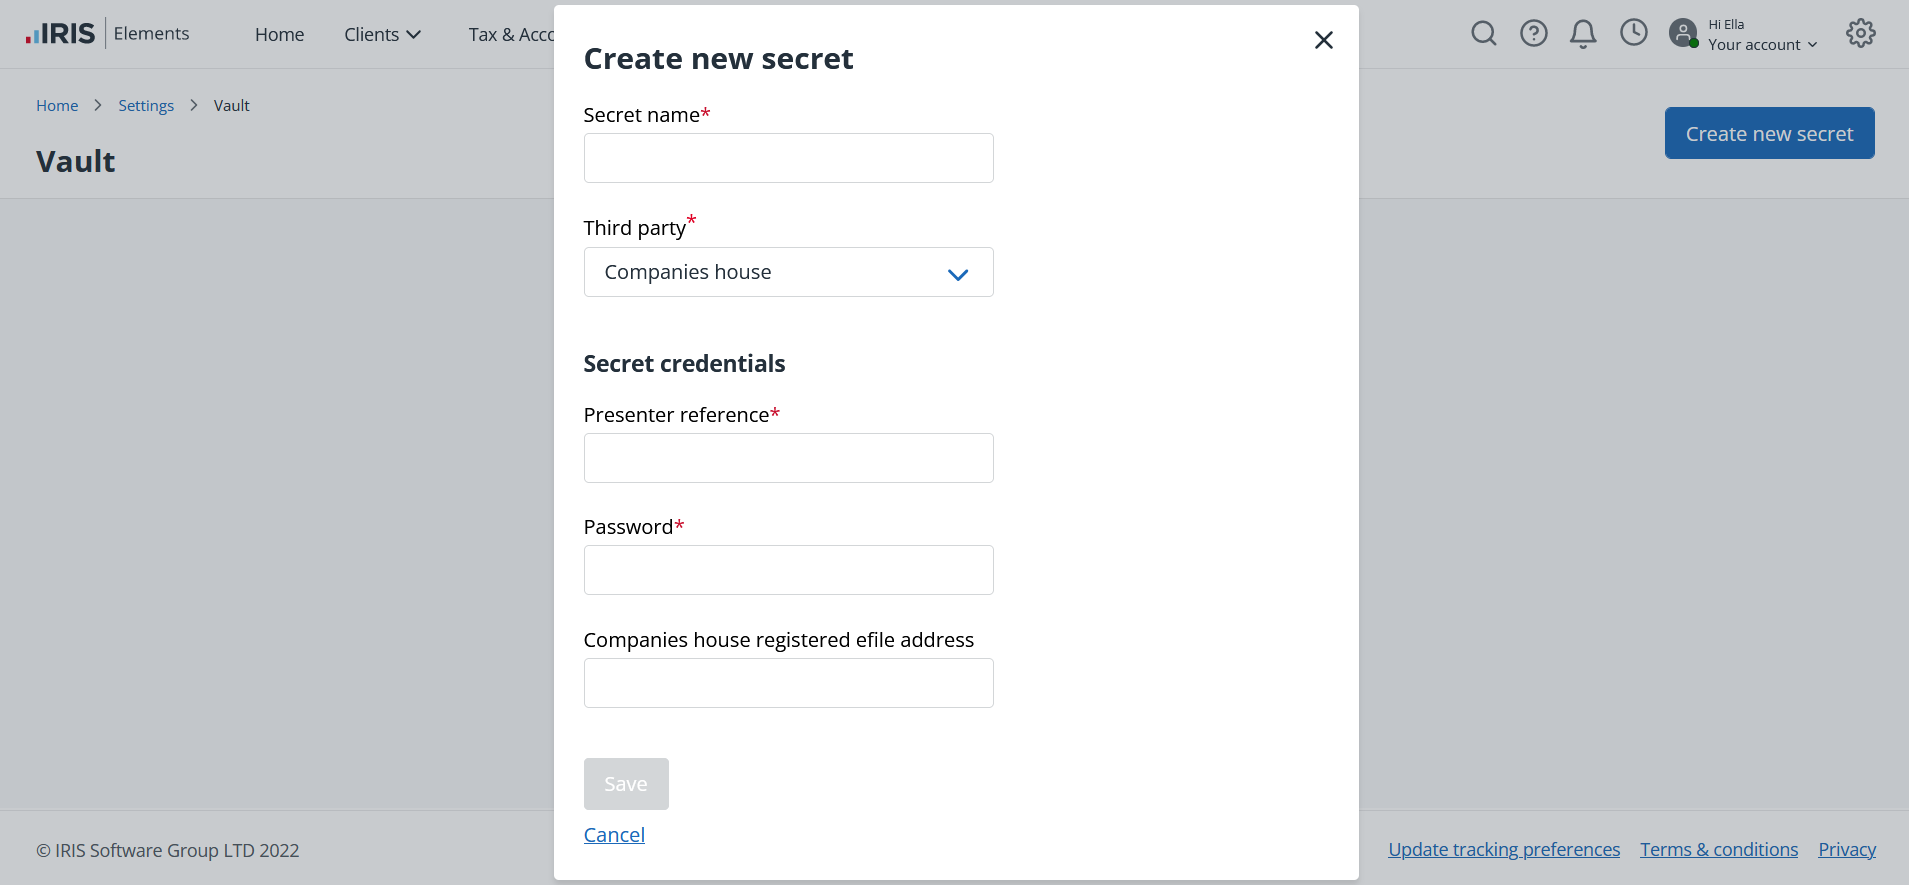Select the Password field
1909x885 pixels.
(788, 570)
